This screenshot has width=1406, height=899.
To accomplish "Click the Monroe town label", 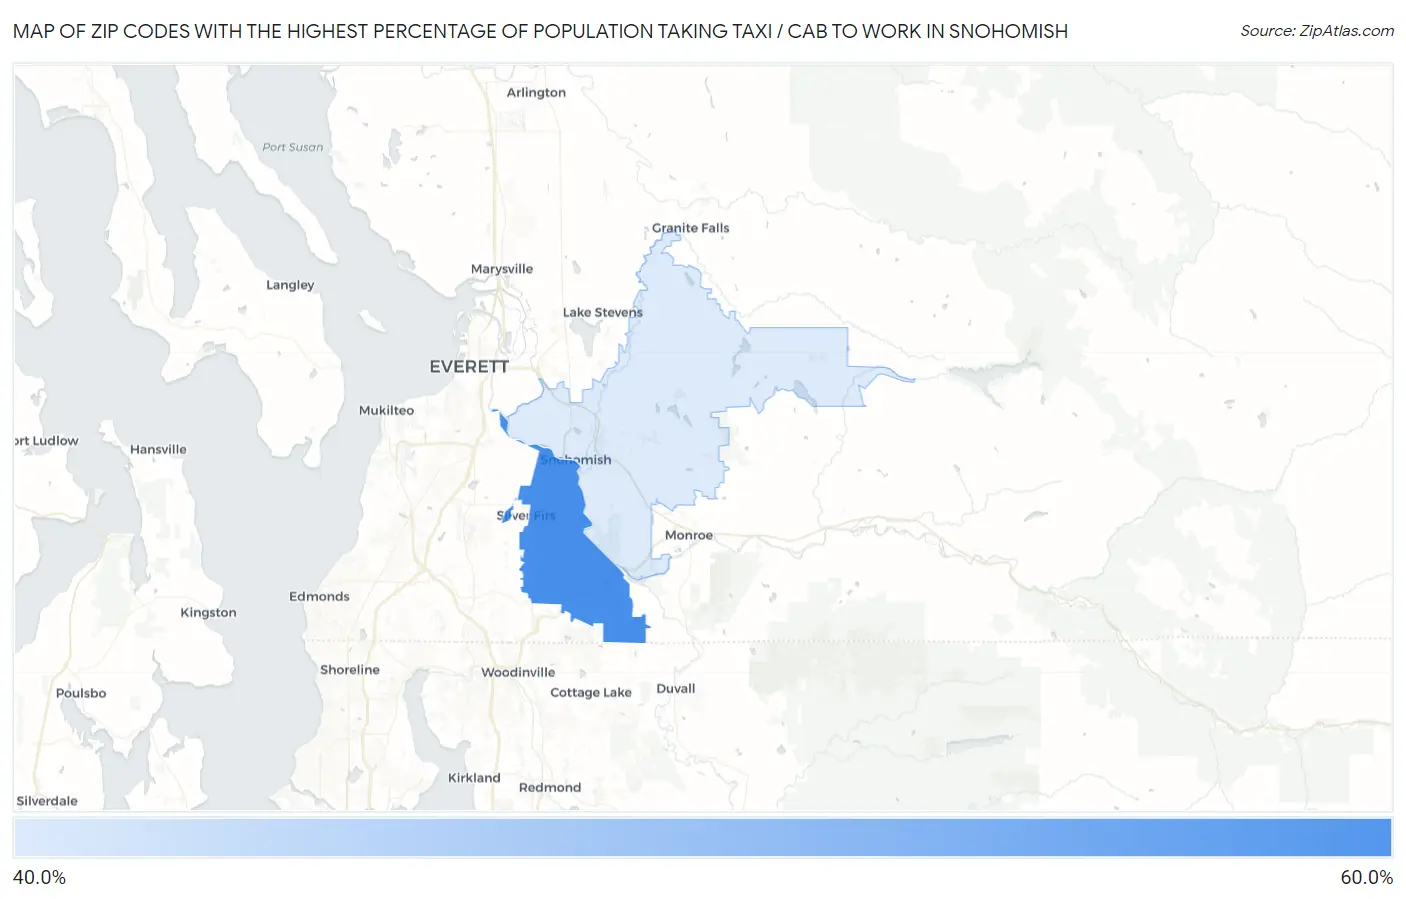I will (x=689, y=535).
